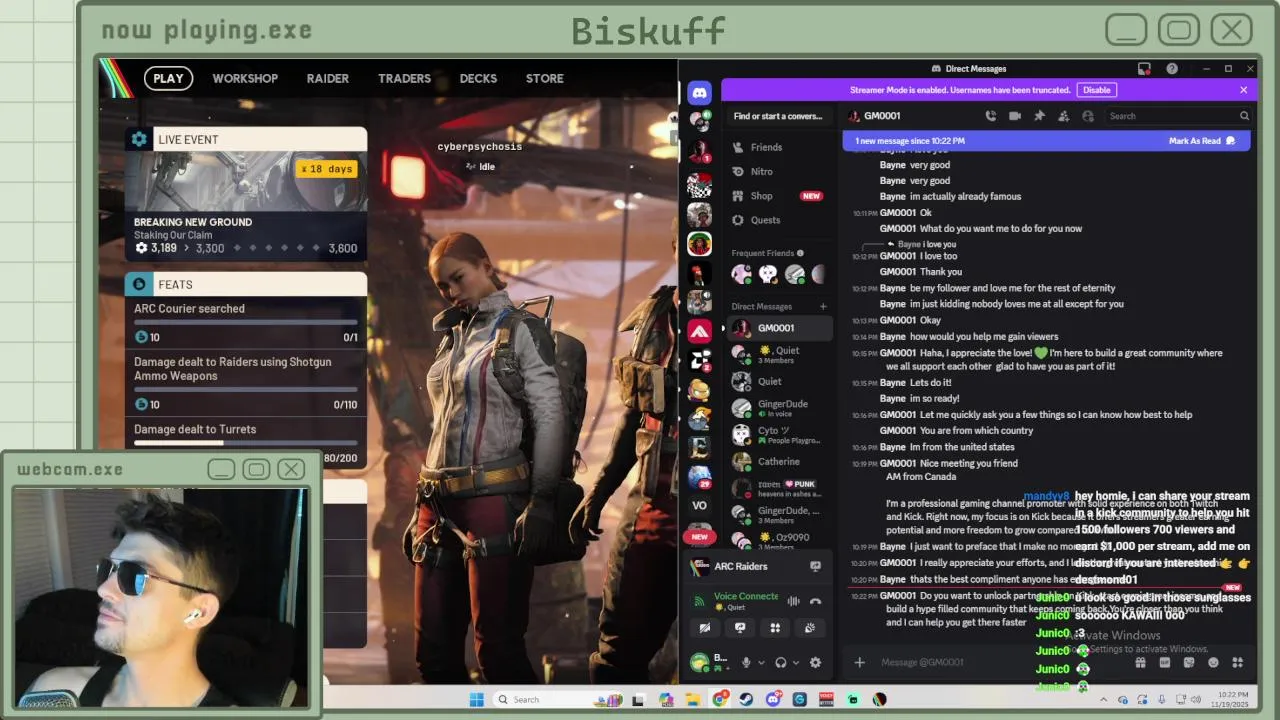Open the Friends page
This screenshot has height=720, width=1280.
777,147
